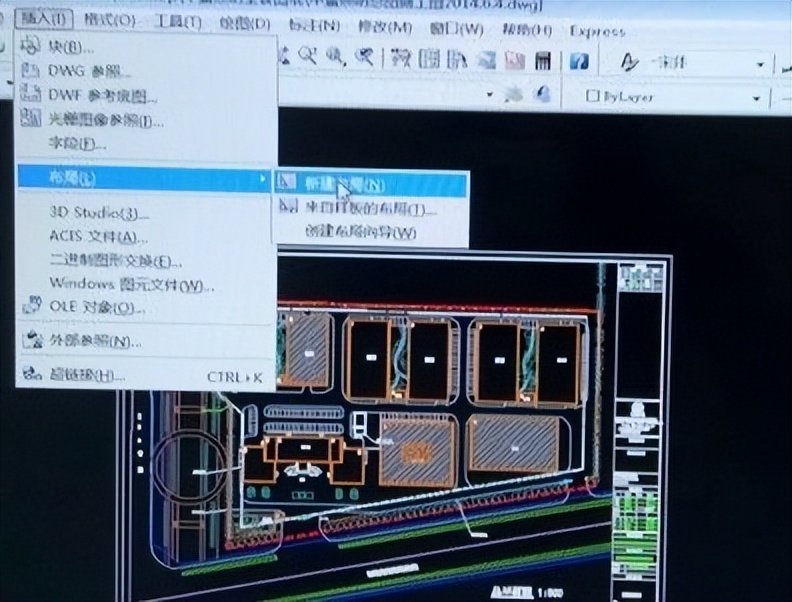Choose 字段(F)... Field entry

coord(146,143)
